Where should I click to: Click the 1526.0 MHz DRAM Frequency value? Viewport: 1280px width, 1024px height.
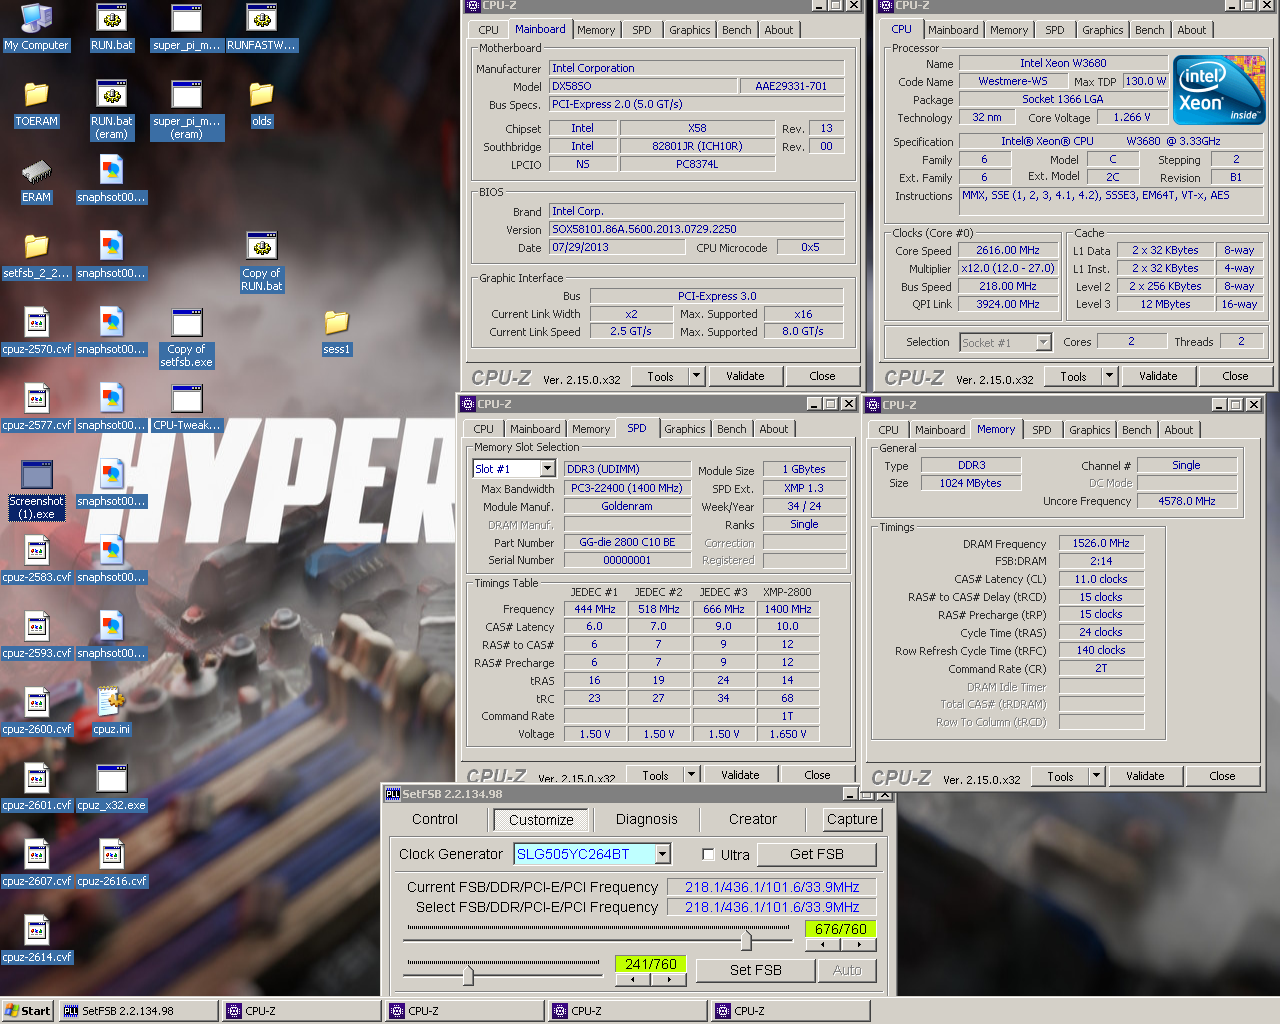click(x=1101, y=544)
